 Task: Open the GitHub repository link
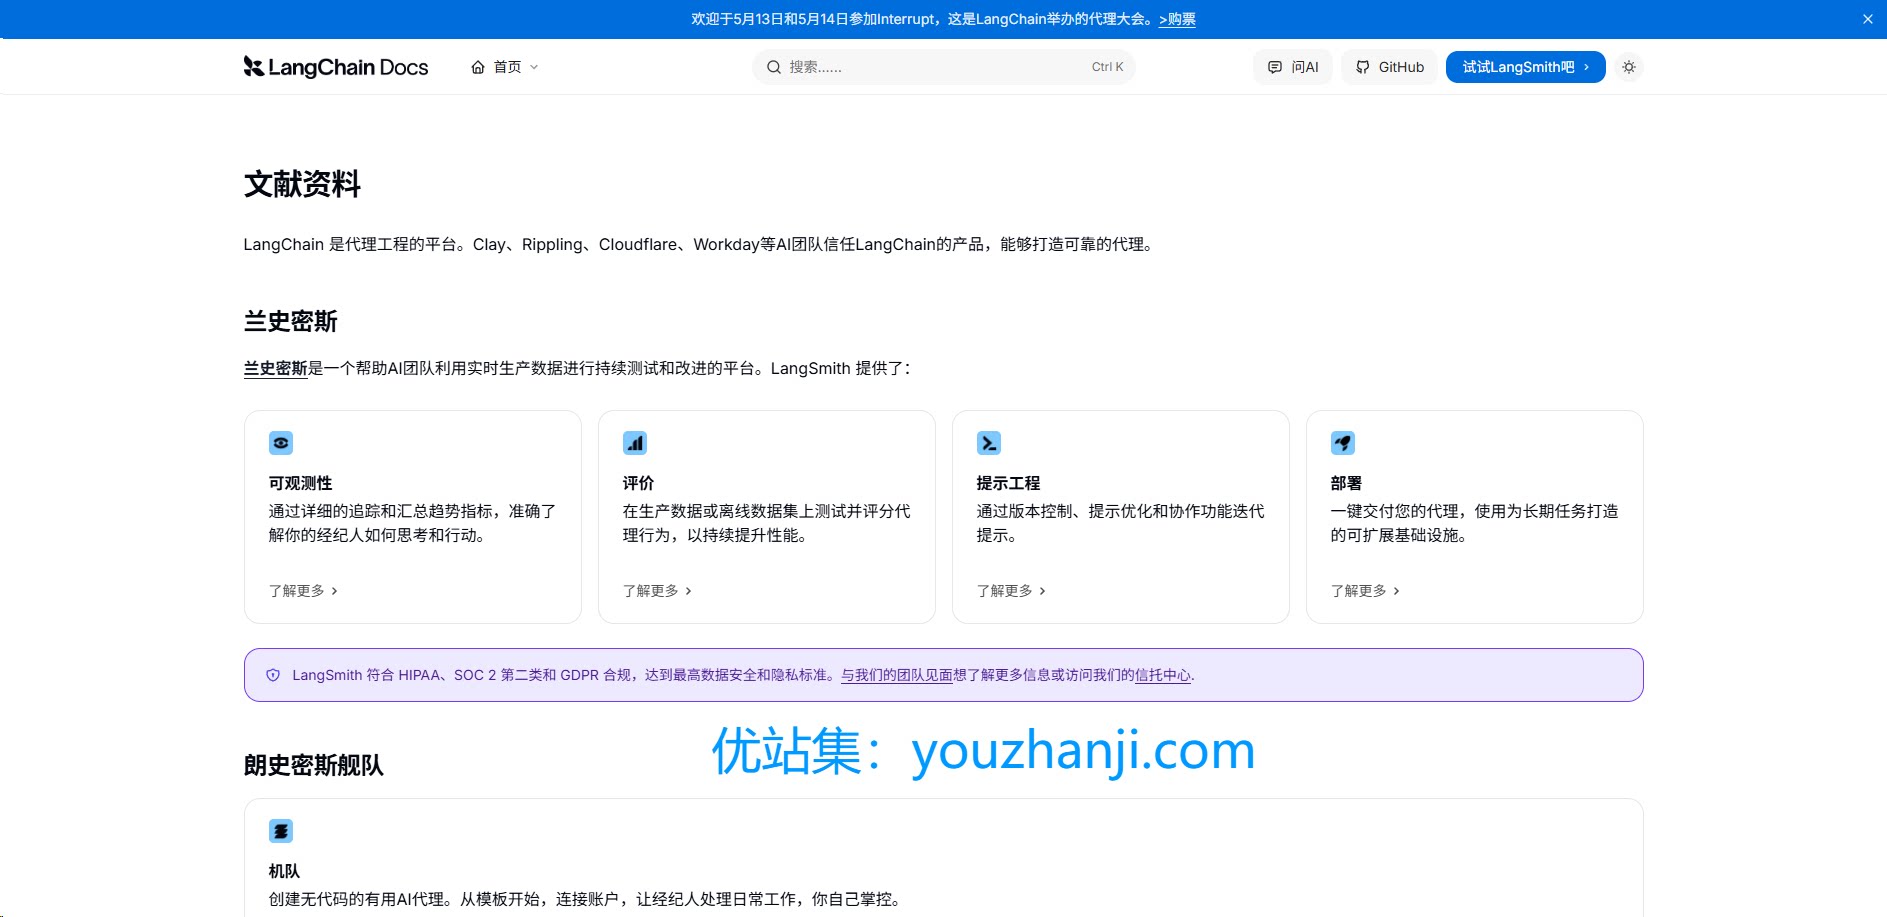tap(1389, 66)
